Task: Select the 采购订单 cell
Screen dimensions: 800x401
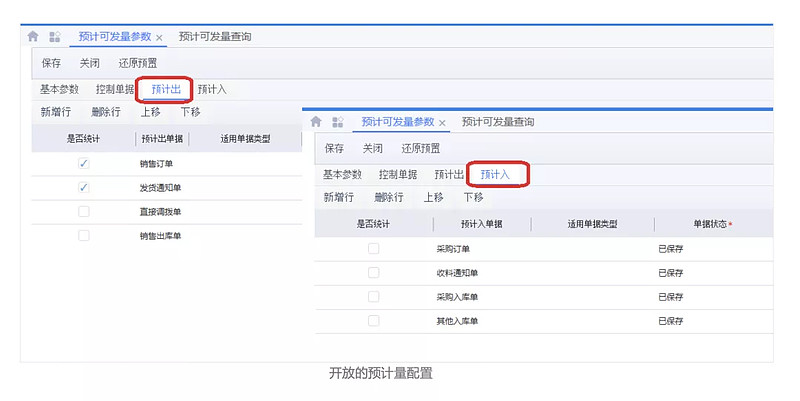Action: coord(453,249)
